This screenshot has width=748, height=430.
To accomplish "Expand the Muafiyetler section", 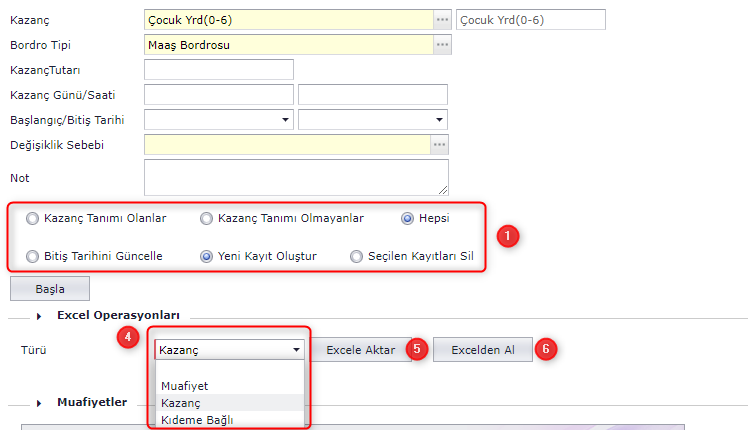I will pos(40,403).
